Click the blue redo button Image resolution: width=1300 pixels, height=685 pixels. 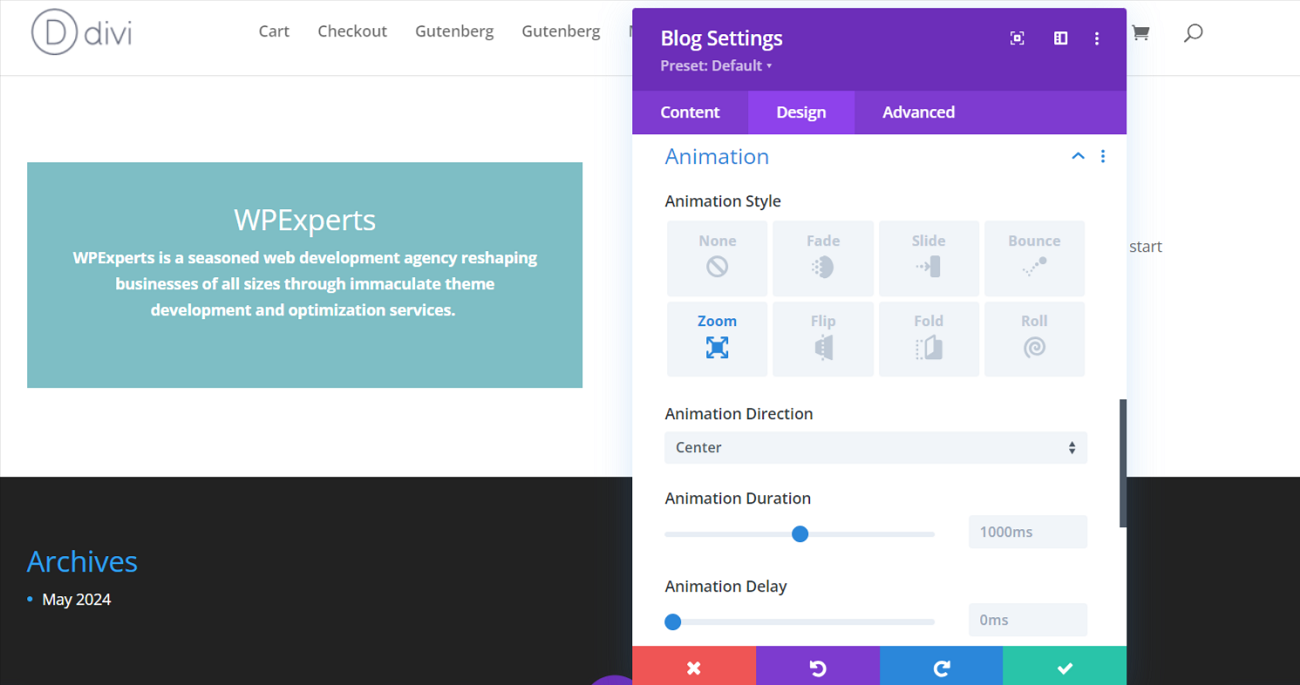[941, 666]
